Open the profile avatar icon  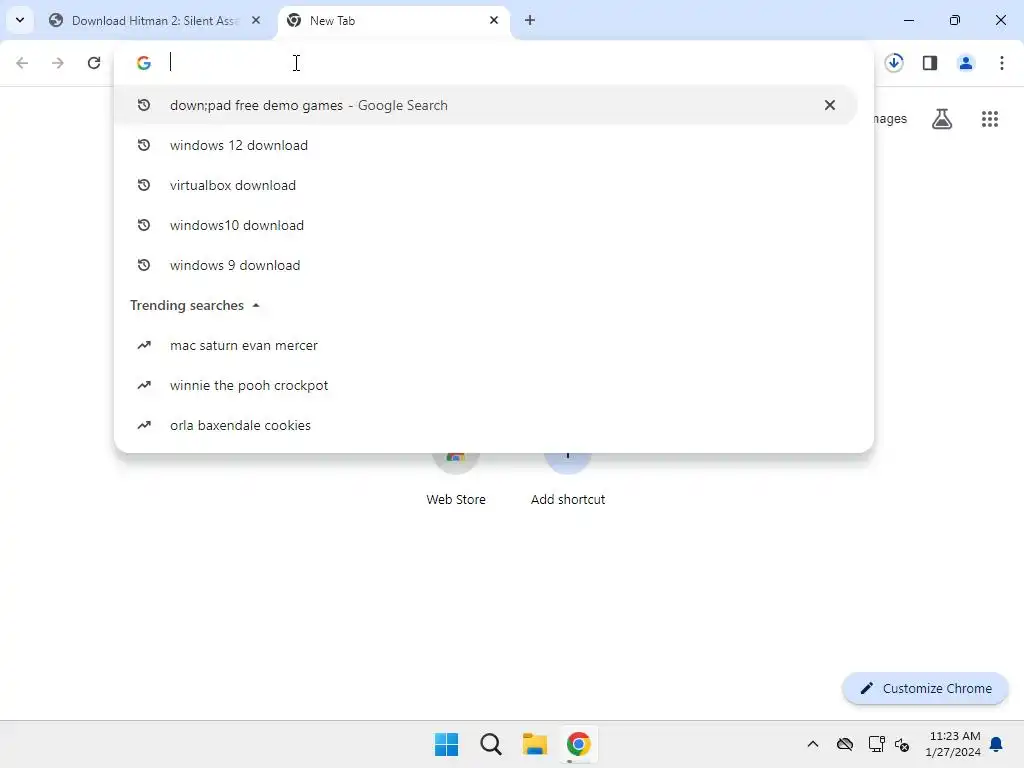pyautogui.click(x=966, y=63)
